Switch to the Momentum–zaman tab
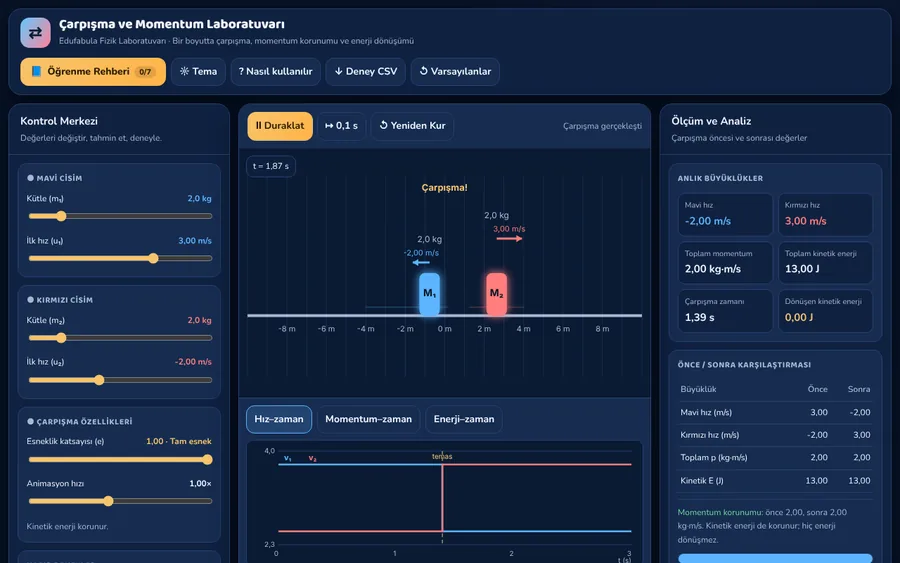900x563 pixels. [x=368, y=419]
